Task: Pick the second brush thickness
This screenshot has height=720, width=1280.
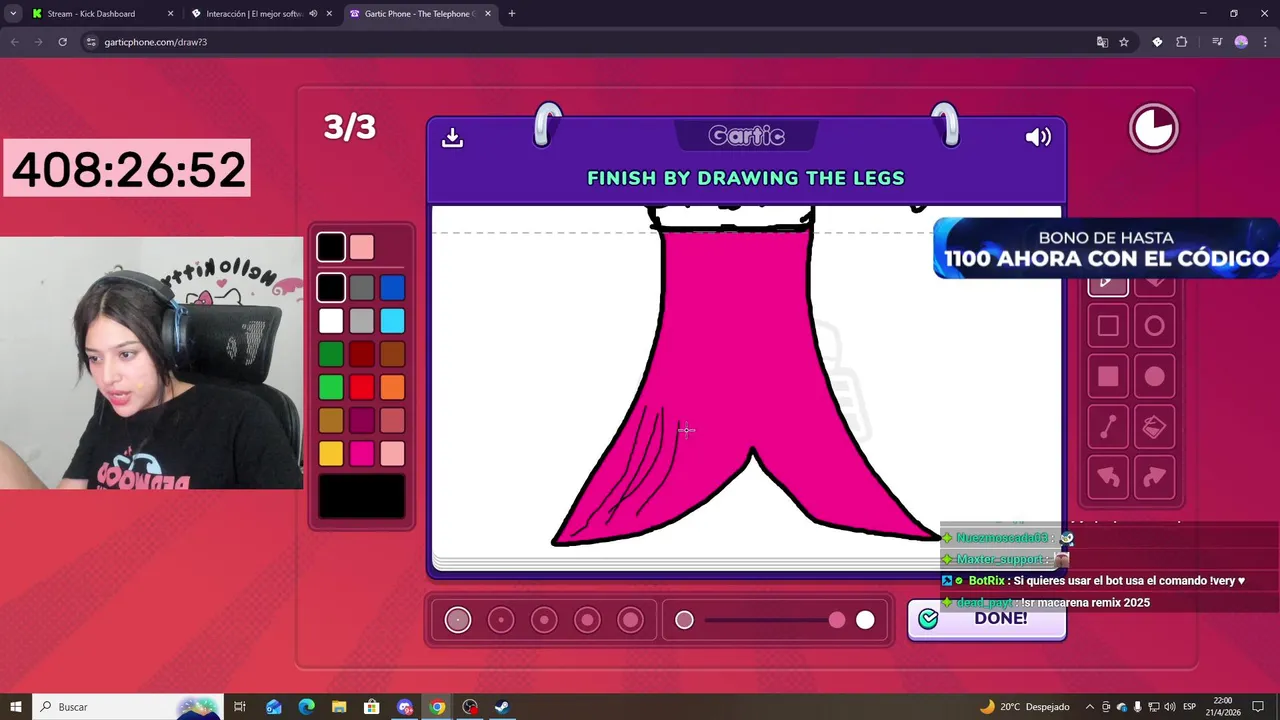Action: (501, 620)
